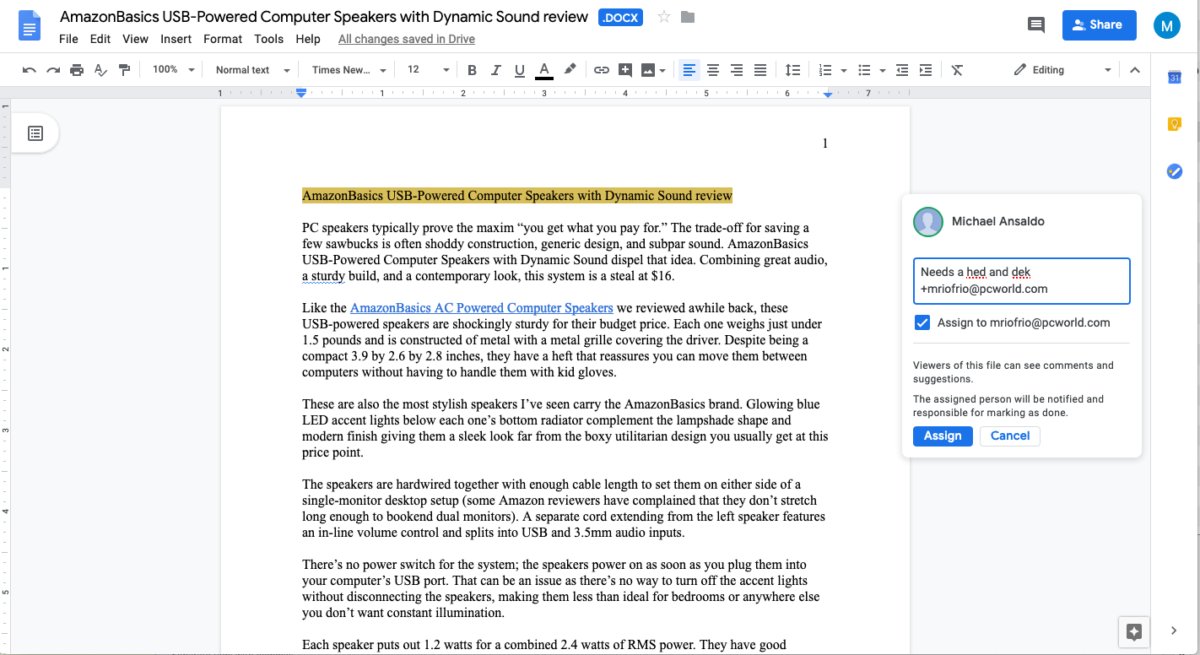Open the zoom level dropdown

[x=172, y=70]
